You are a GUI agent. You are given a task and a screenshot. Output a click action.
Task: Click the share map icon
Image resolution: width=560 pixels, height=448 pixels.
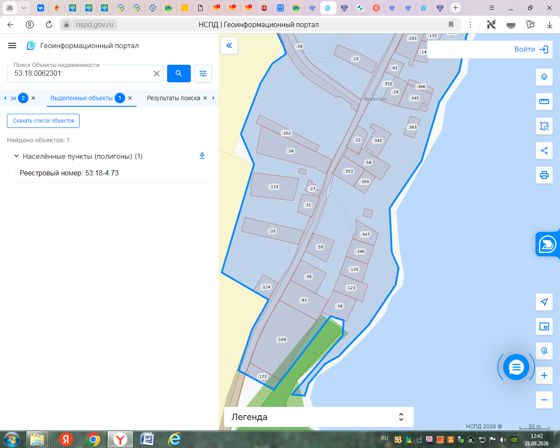[544, 150]
